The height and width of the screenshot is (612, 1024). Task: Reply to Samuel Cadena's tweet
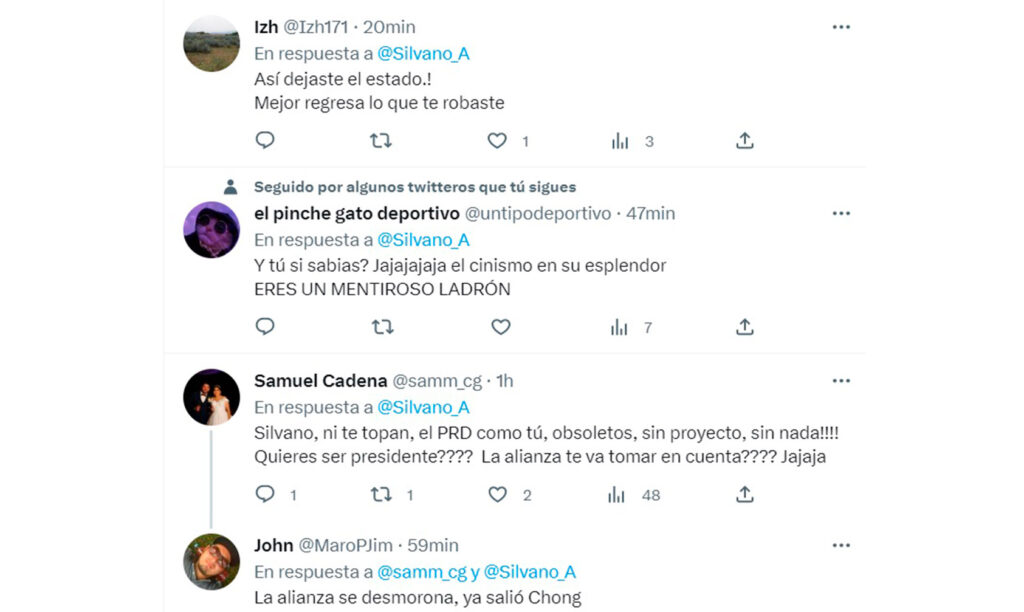click(x=264, y=494)
